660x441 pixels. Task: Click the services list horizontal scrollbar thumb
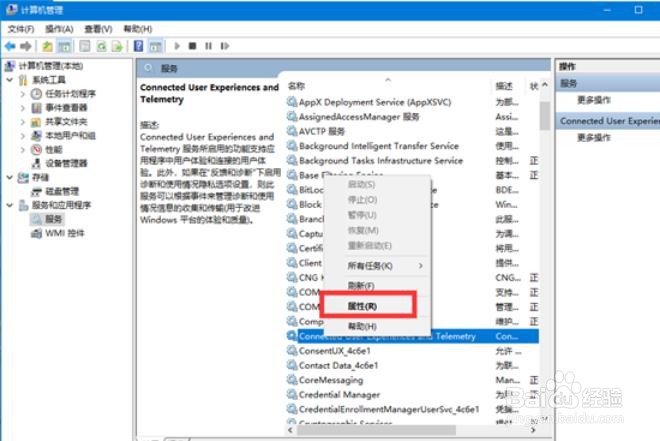coord(377,430)
